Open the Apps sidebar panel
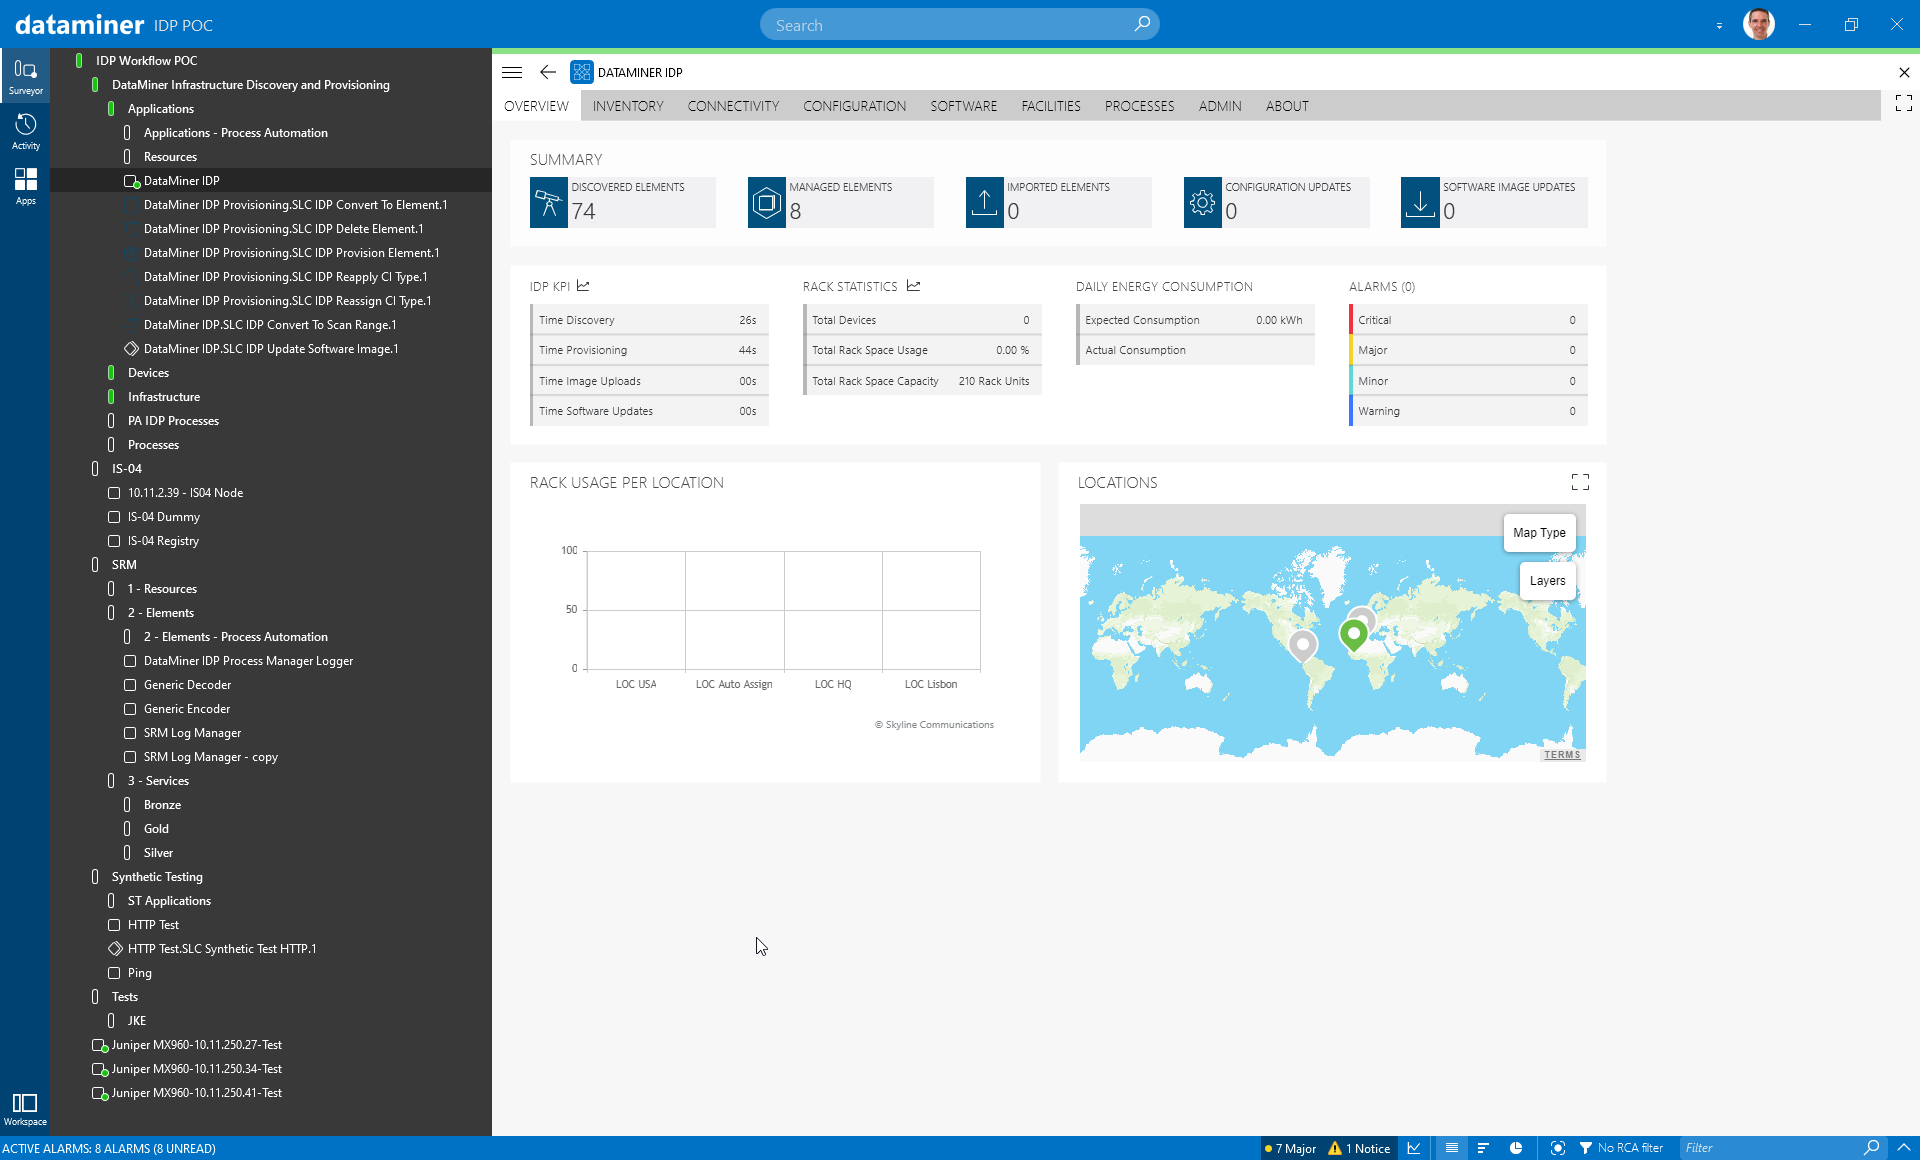Viewport: 1920px width, 1160px height. coord(25,186)
